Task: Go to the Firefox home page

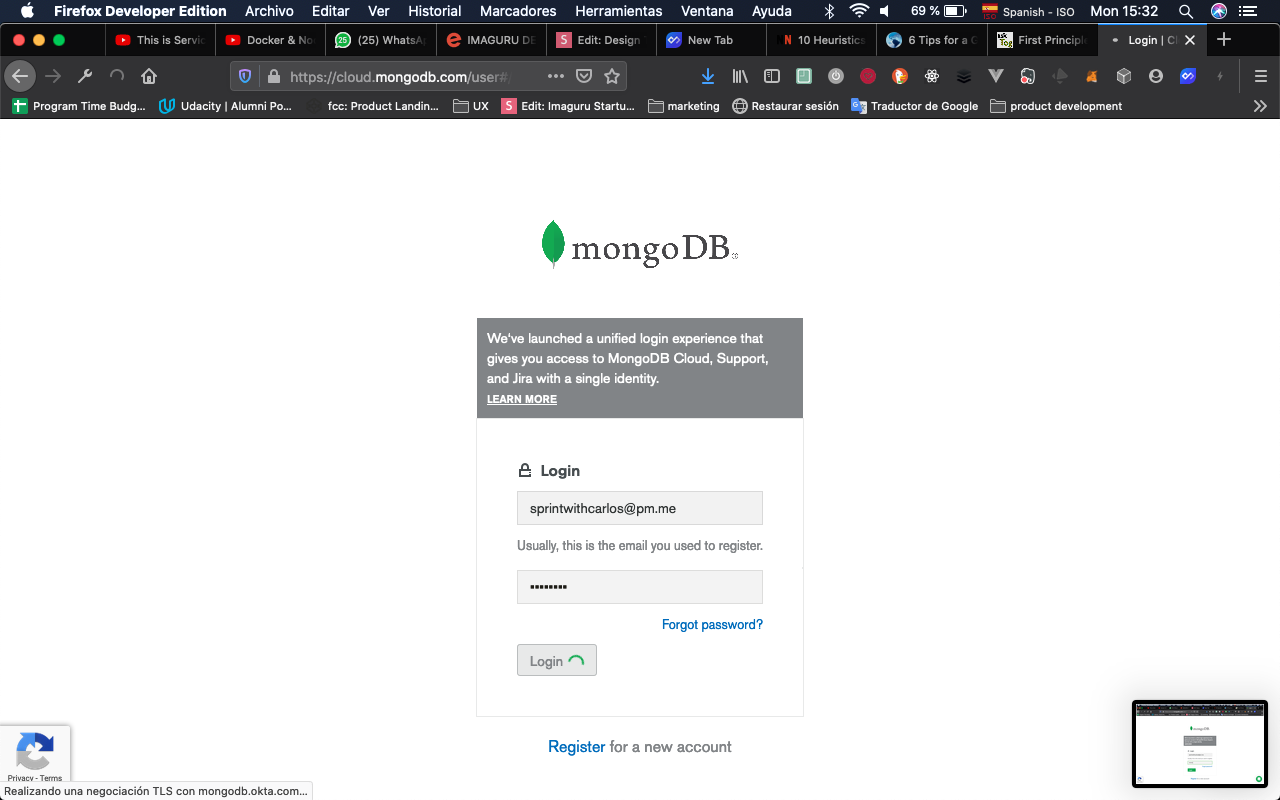Action: pyautogui.click(x=149, y=76)
